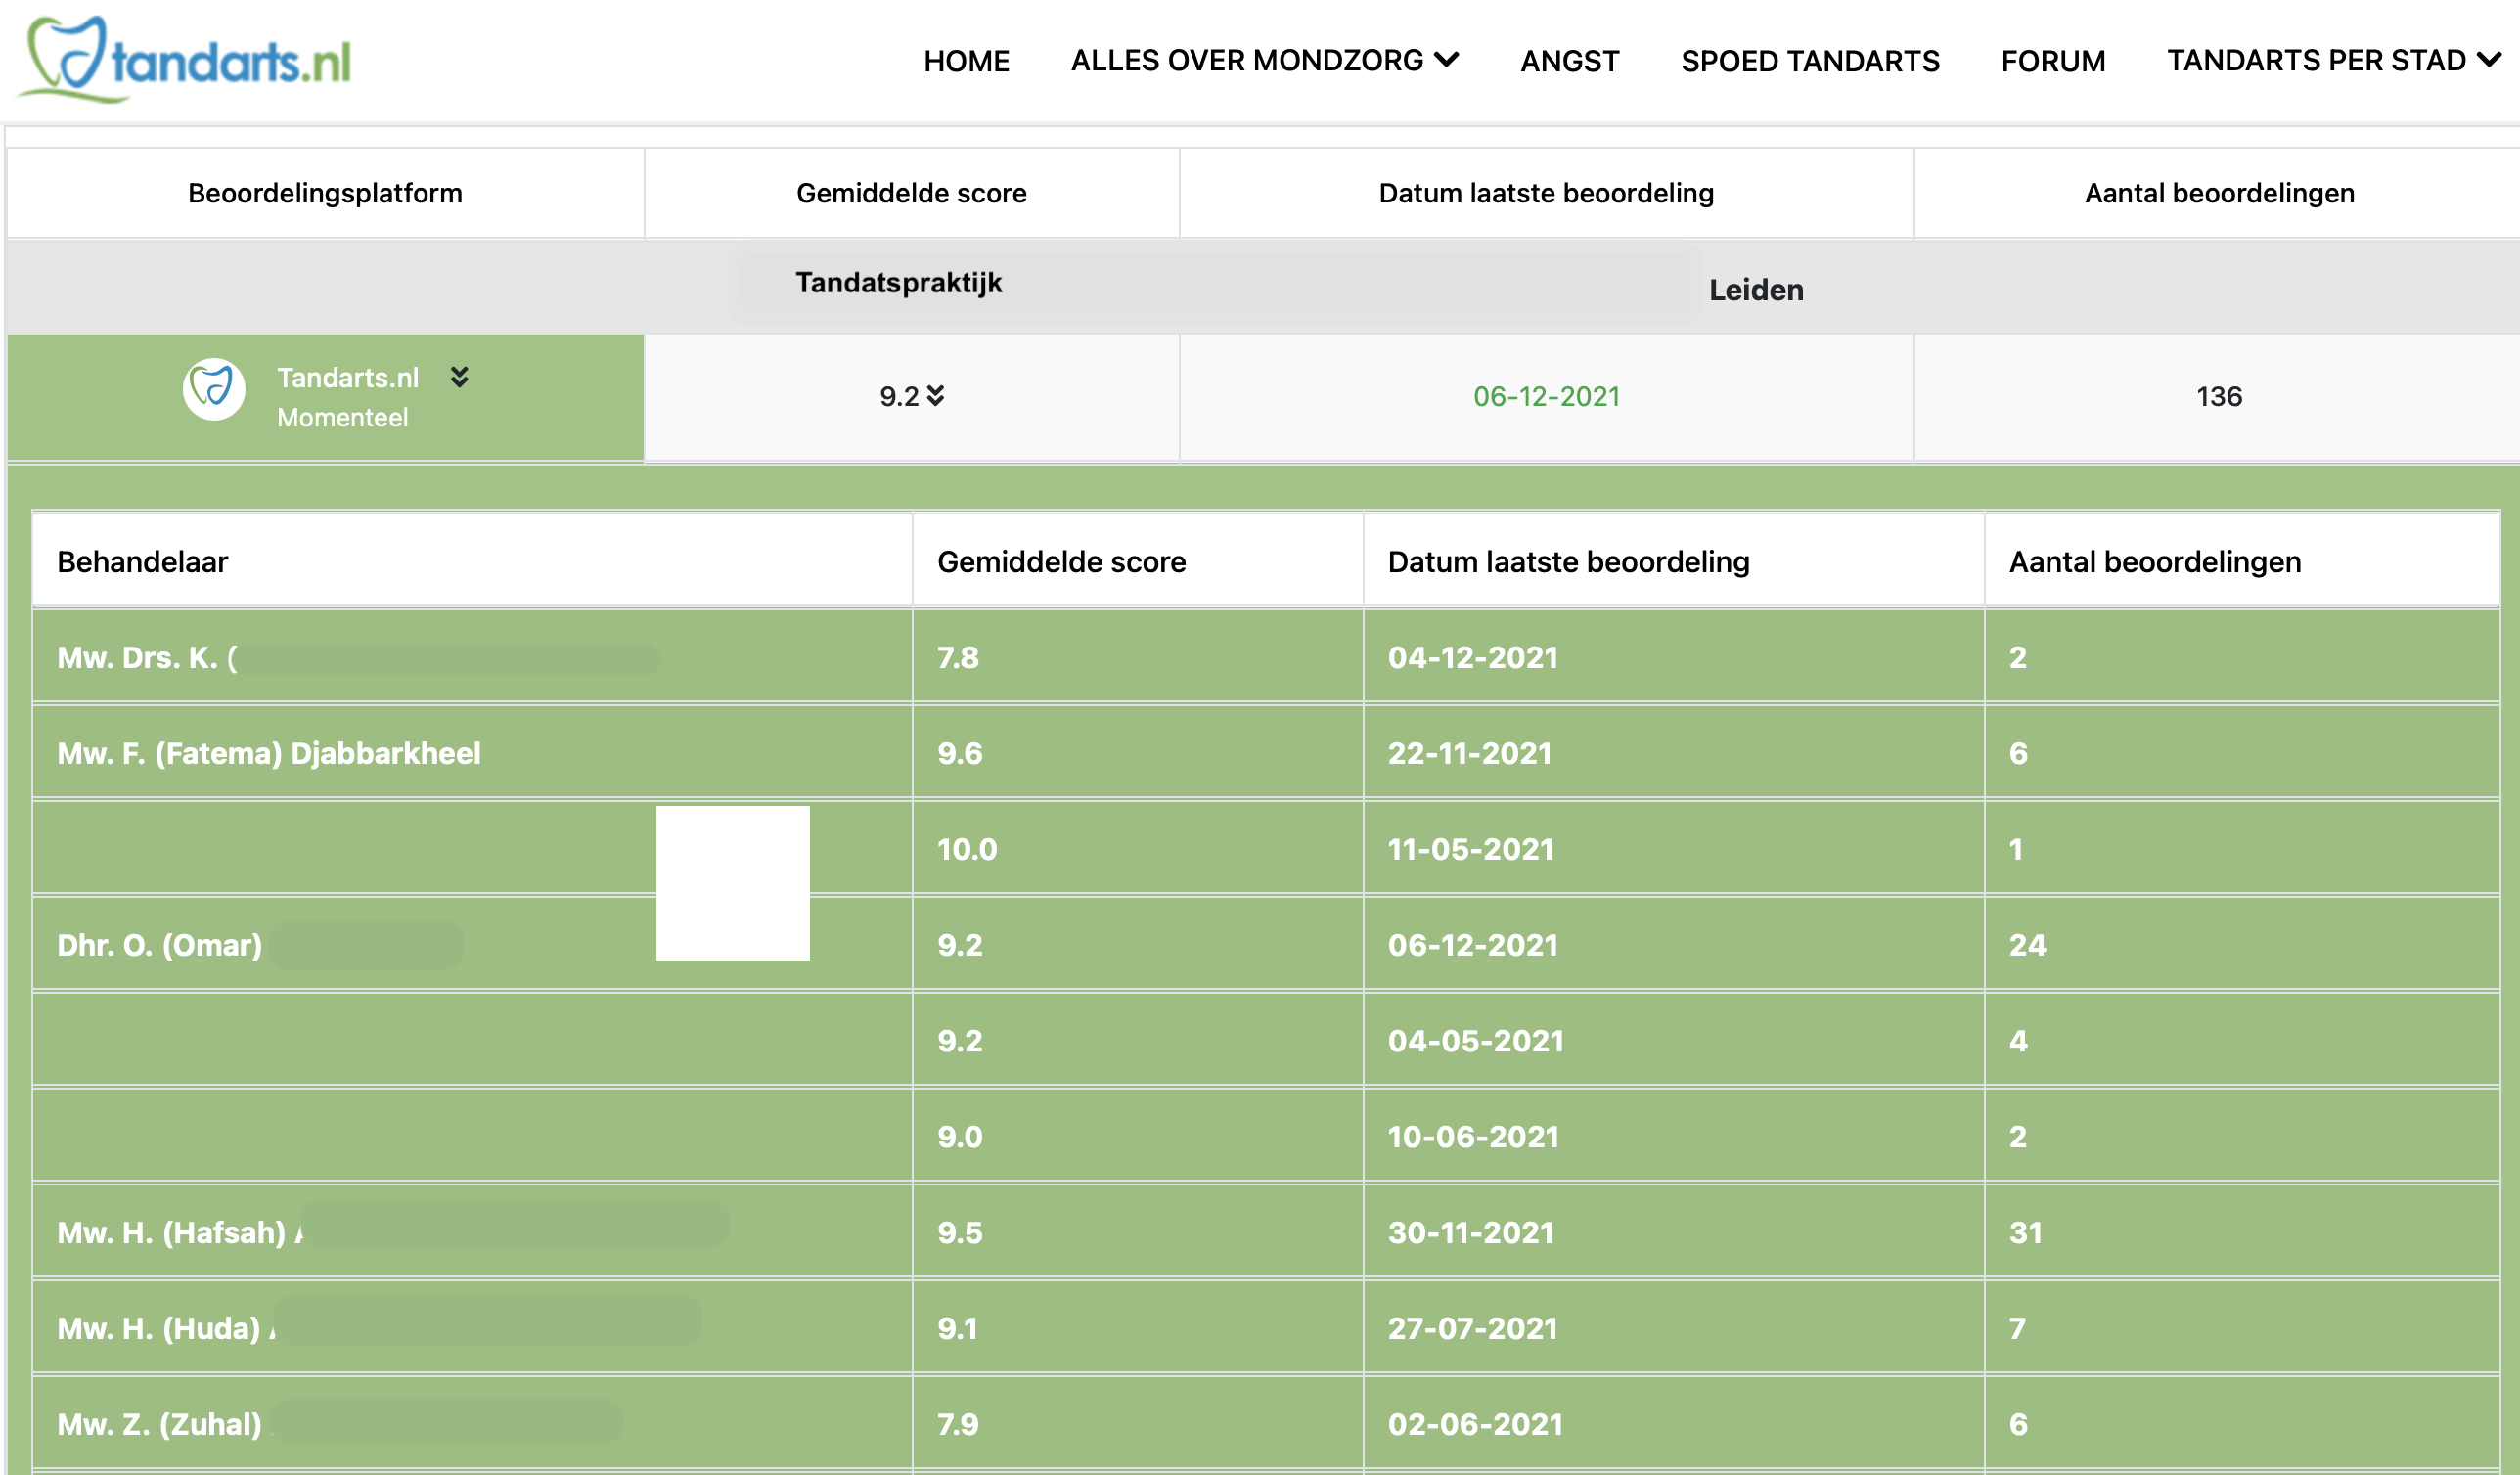Screen dimensions: 2520x1475
Task: Select practitioner Dhr. O. (Omar)
Action: tap(159, 945)
